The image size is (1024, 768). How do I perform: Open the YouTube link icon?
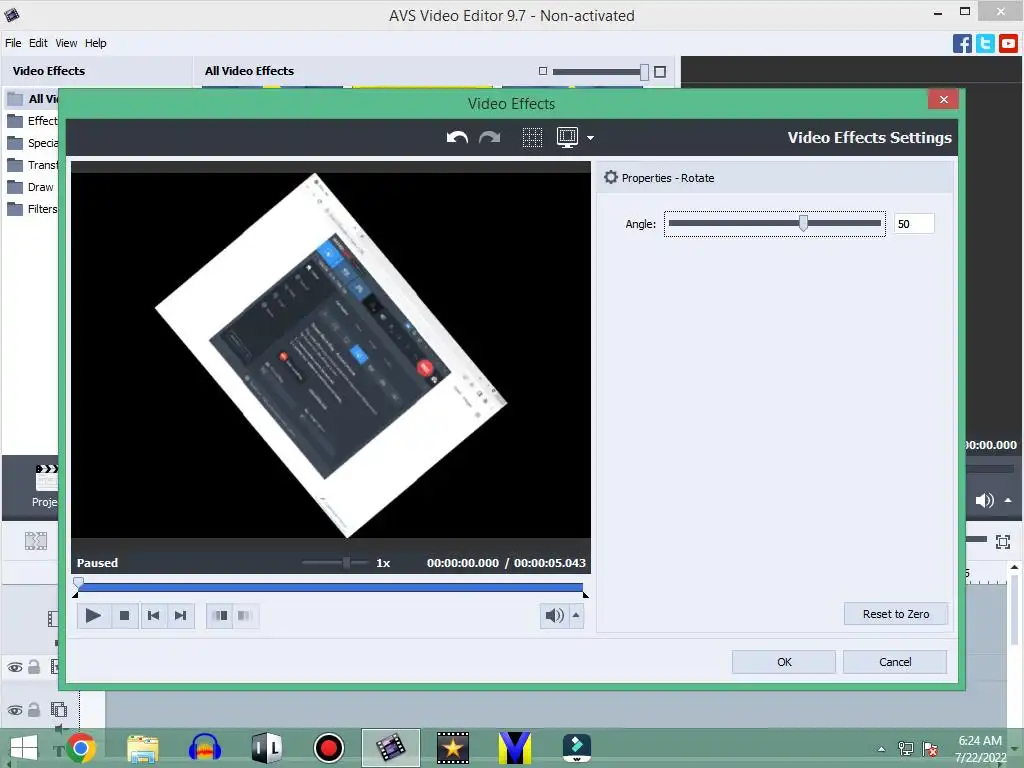click(x=1008, y=44)
